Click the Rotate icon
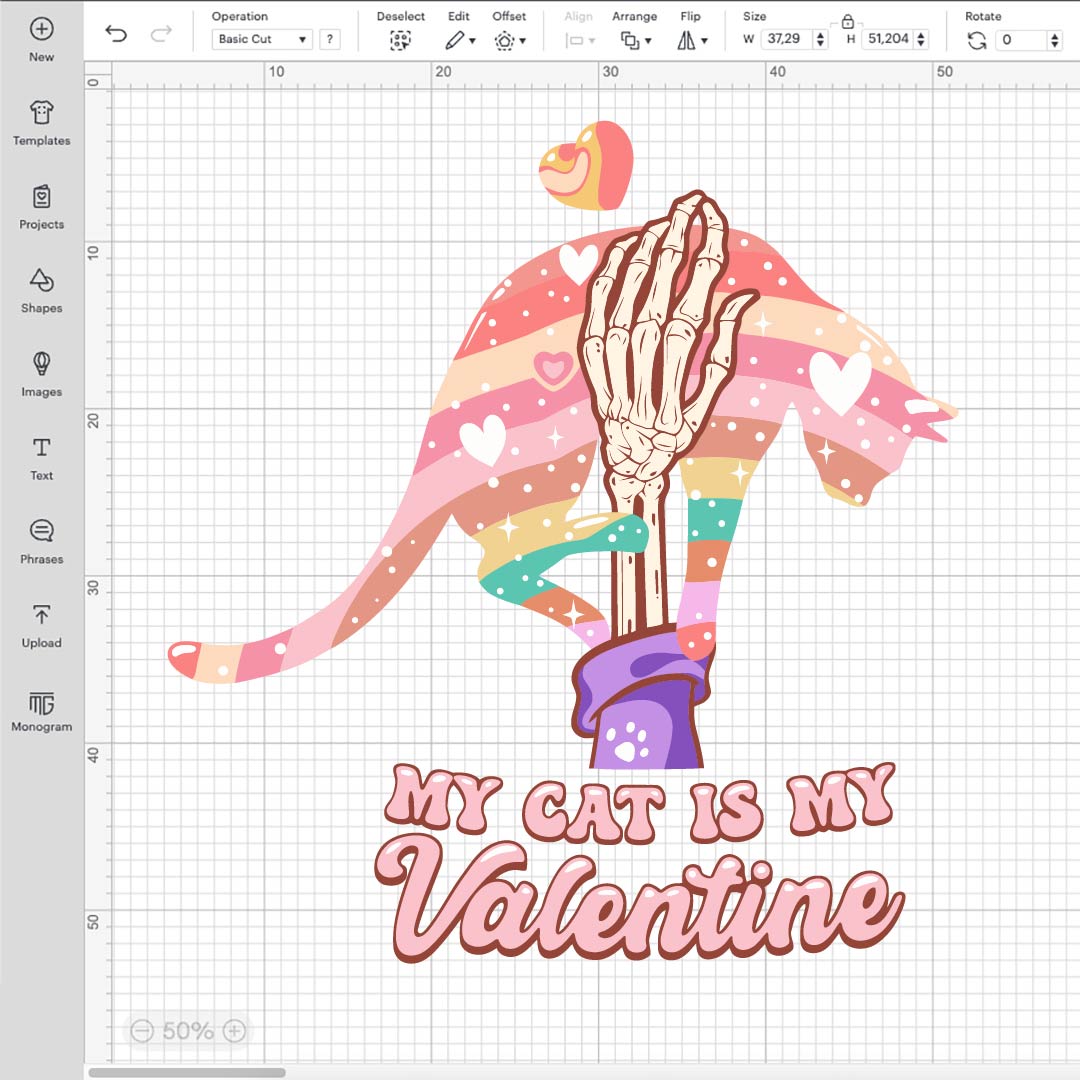Screen dimensions: 1080x1080 977,41
